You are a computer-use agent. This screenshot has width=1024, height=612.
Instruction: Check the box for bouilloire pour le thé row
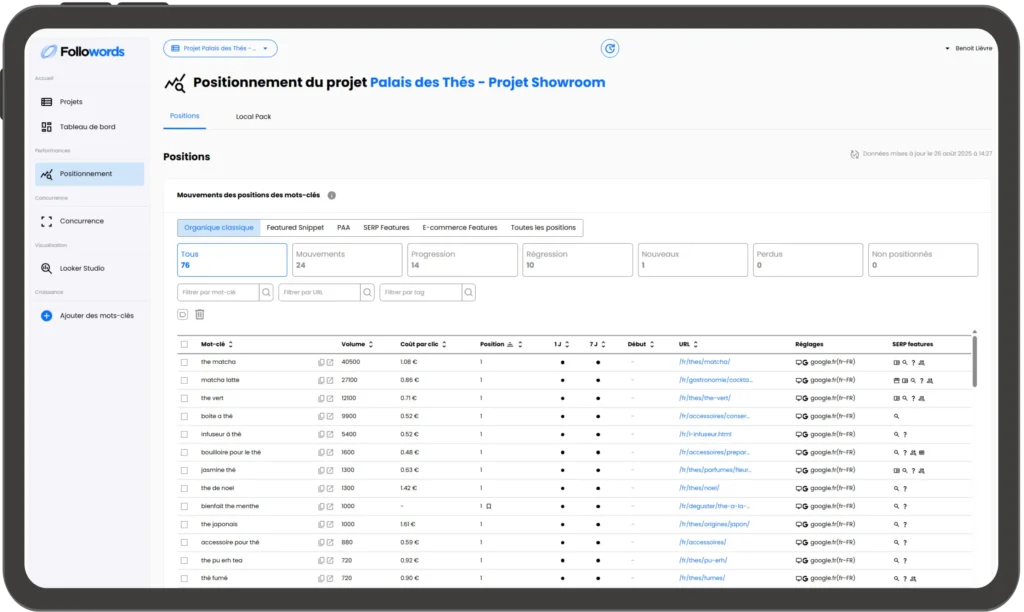point(184,453)
